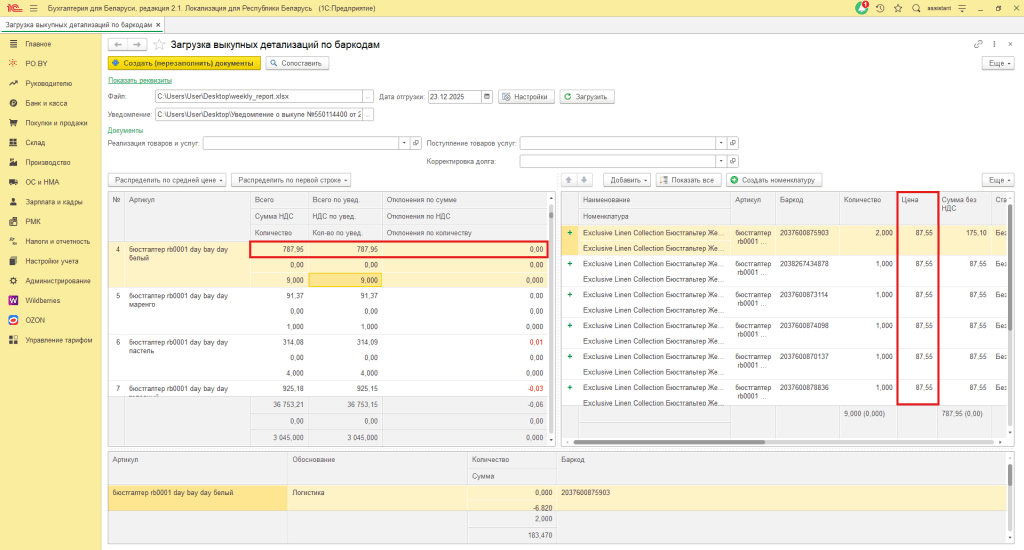Open Wildberries section in sidebar
The image size is (1024, 550).
coord(45,300)
